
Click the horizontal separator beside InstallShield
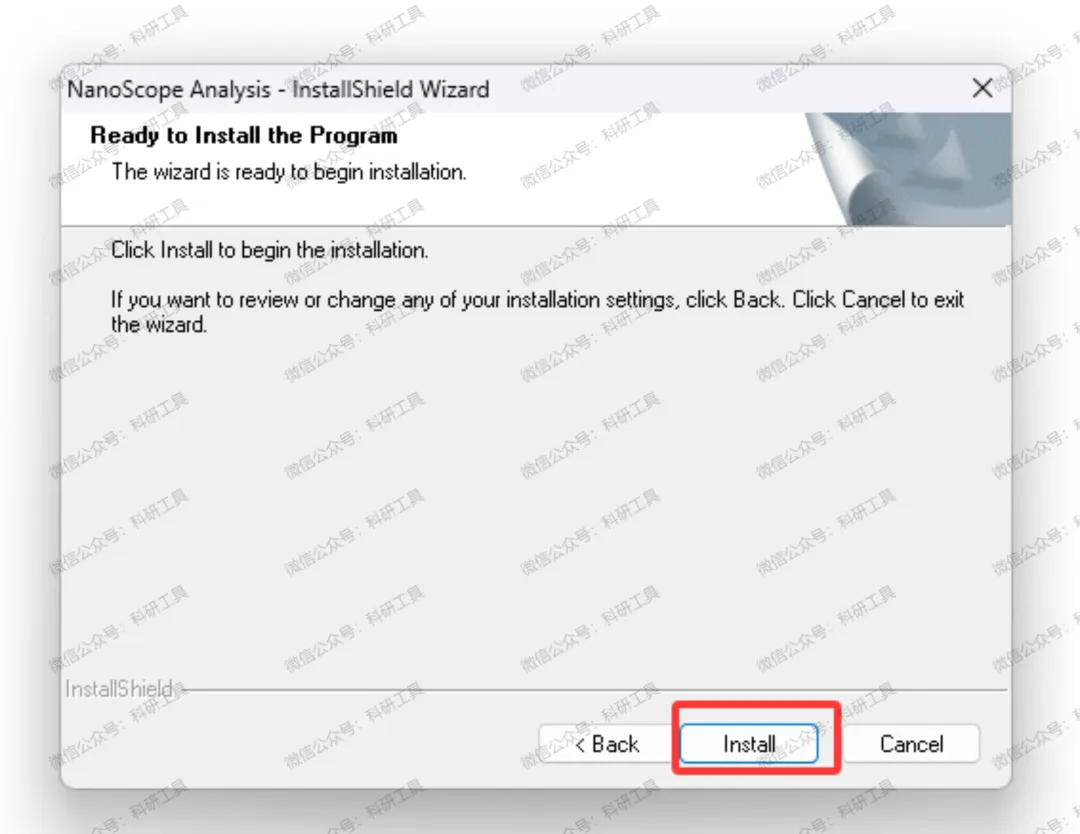(x=596, y=689)
